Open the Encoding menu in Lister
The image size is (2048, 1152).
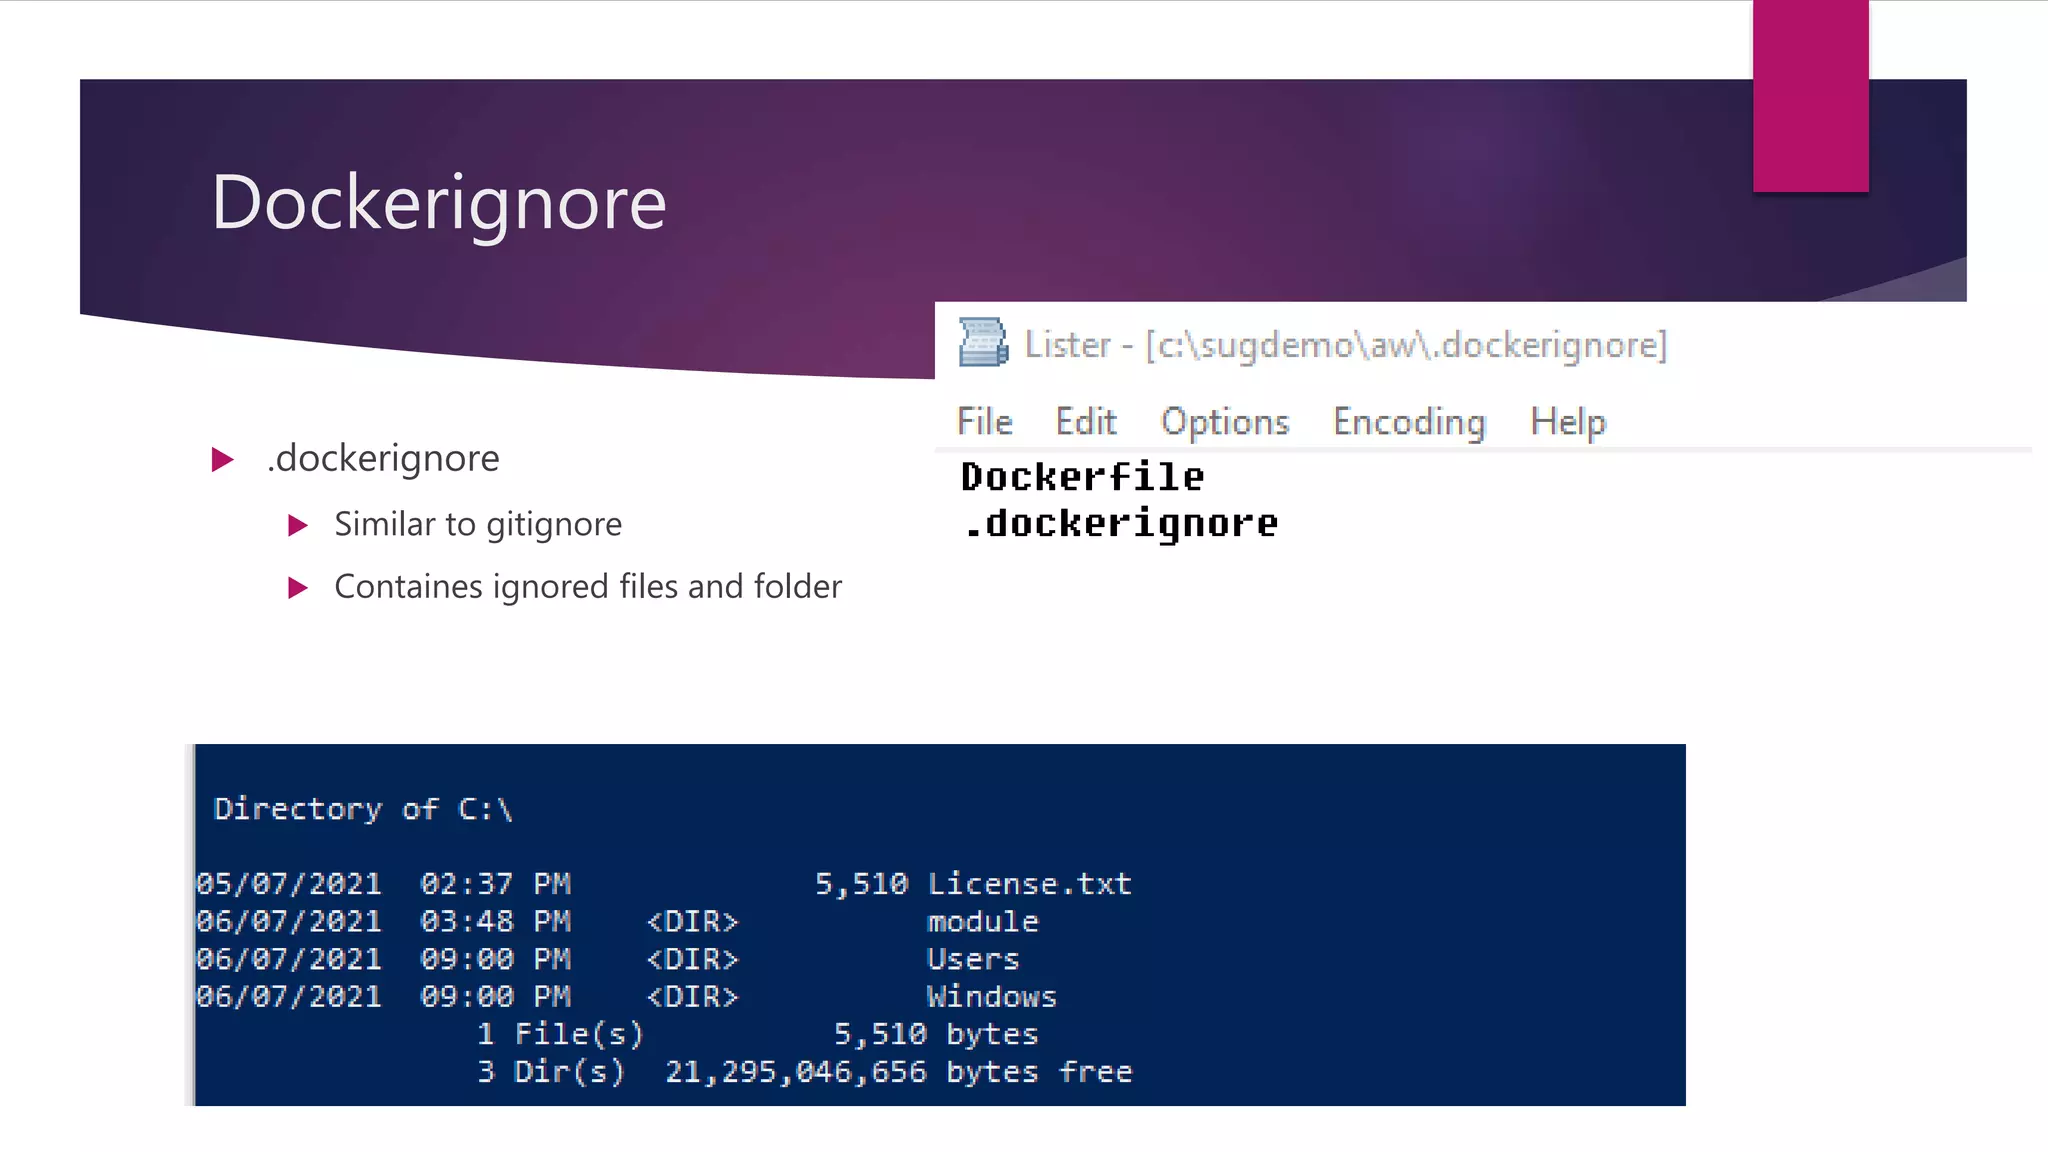click(x=1409, y=423)
